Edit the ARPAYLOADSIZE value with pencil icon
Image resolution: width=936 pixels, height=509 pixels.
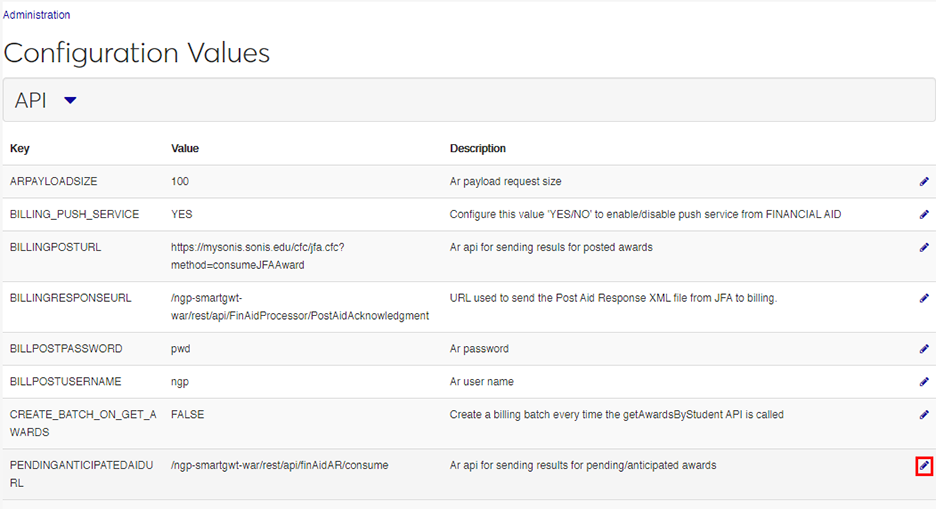(924, 182)
